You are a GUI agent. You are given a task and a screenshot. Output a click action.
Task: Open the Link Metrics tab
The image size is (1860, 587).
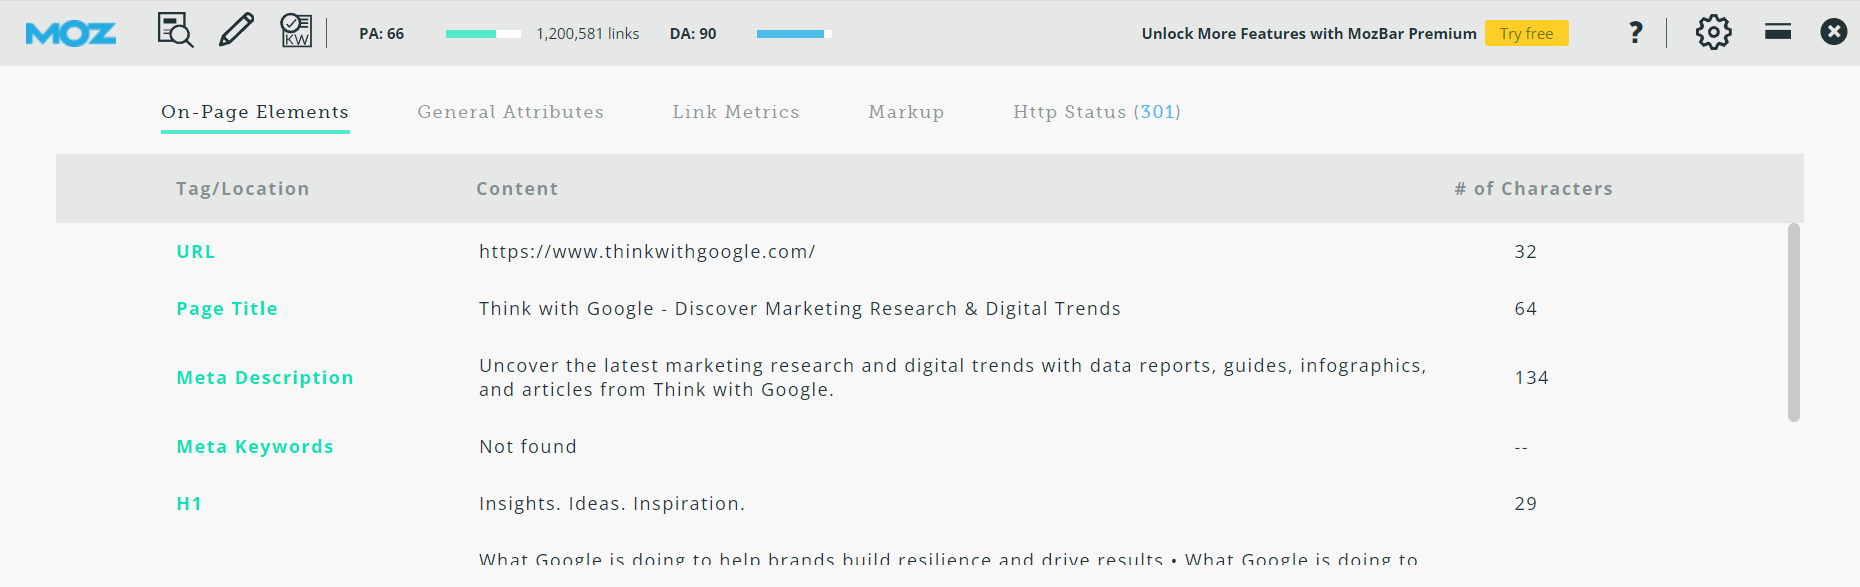[x=735, y=112]
